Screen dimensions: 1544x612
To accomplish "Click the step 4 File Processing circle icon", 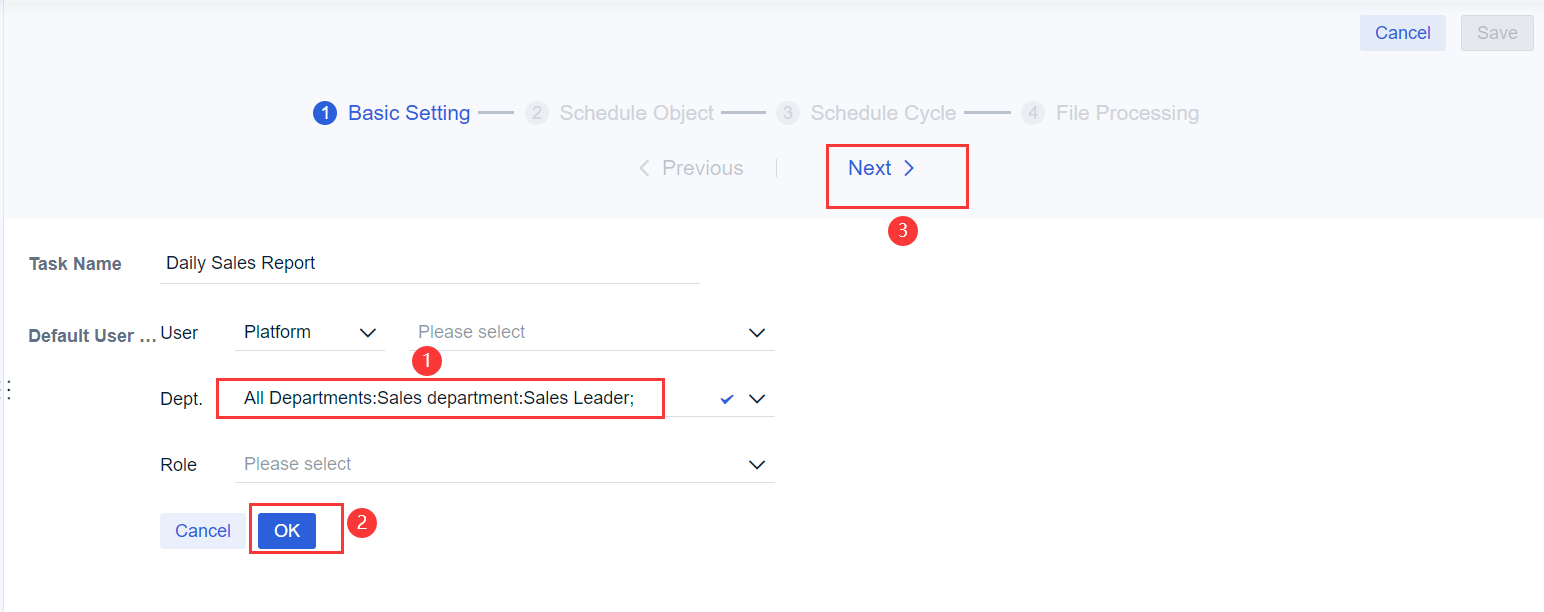I will [x=1033, y=113].
